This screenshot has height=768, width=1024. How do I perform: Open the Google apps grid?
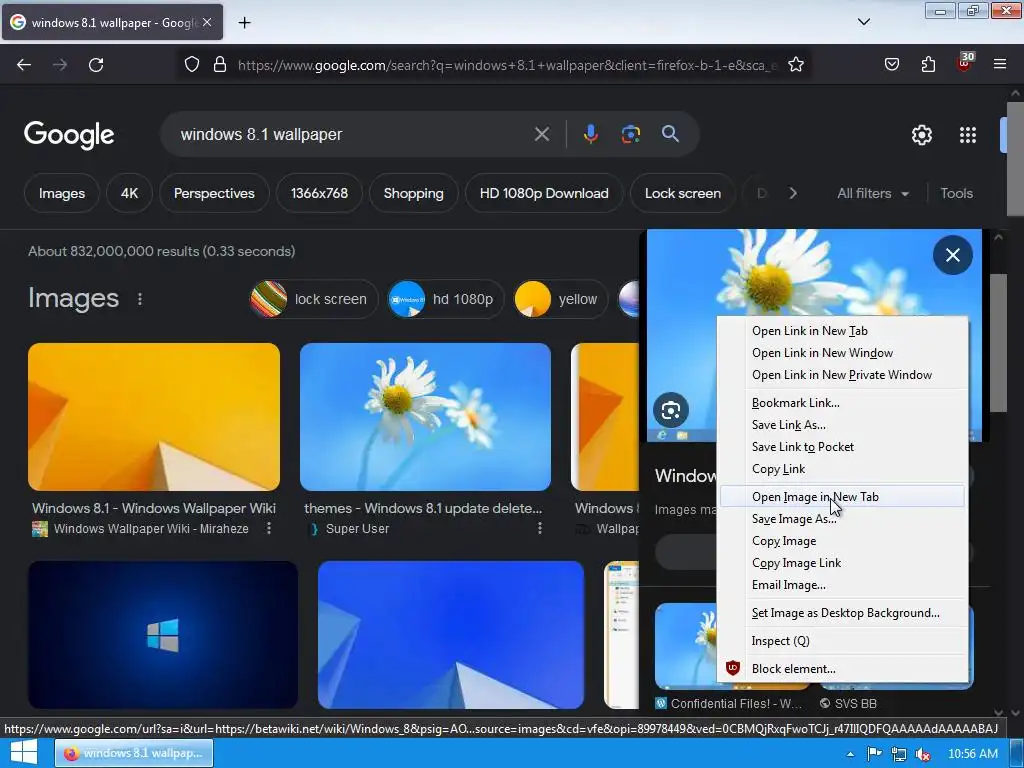pos(968,135)
